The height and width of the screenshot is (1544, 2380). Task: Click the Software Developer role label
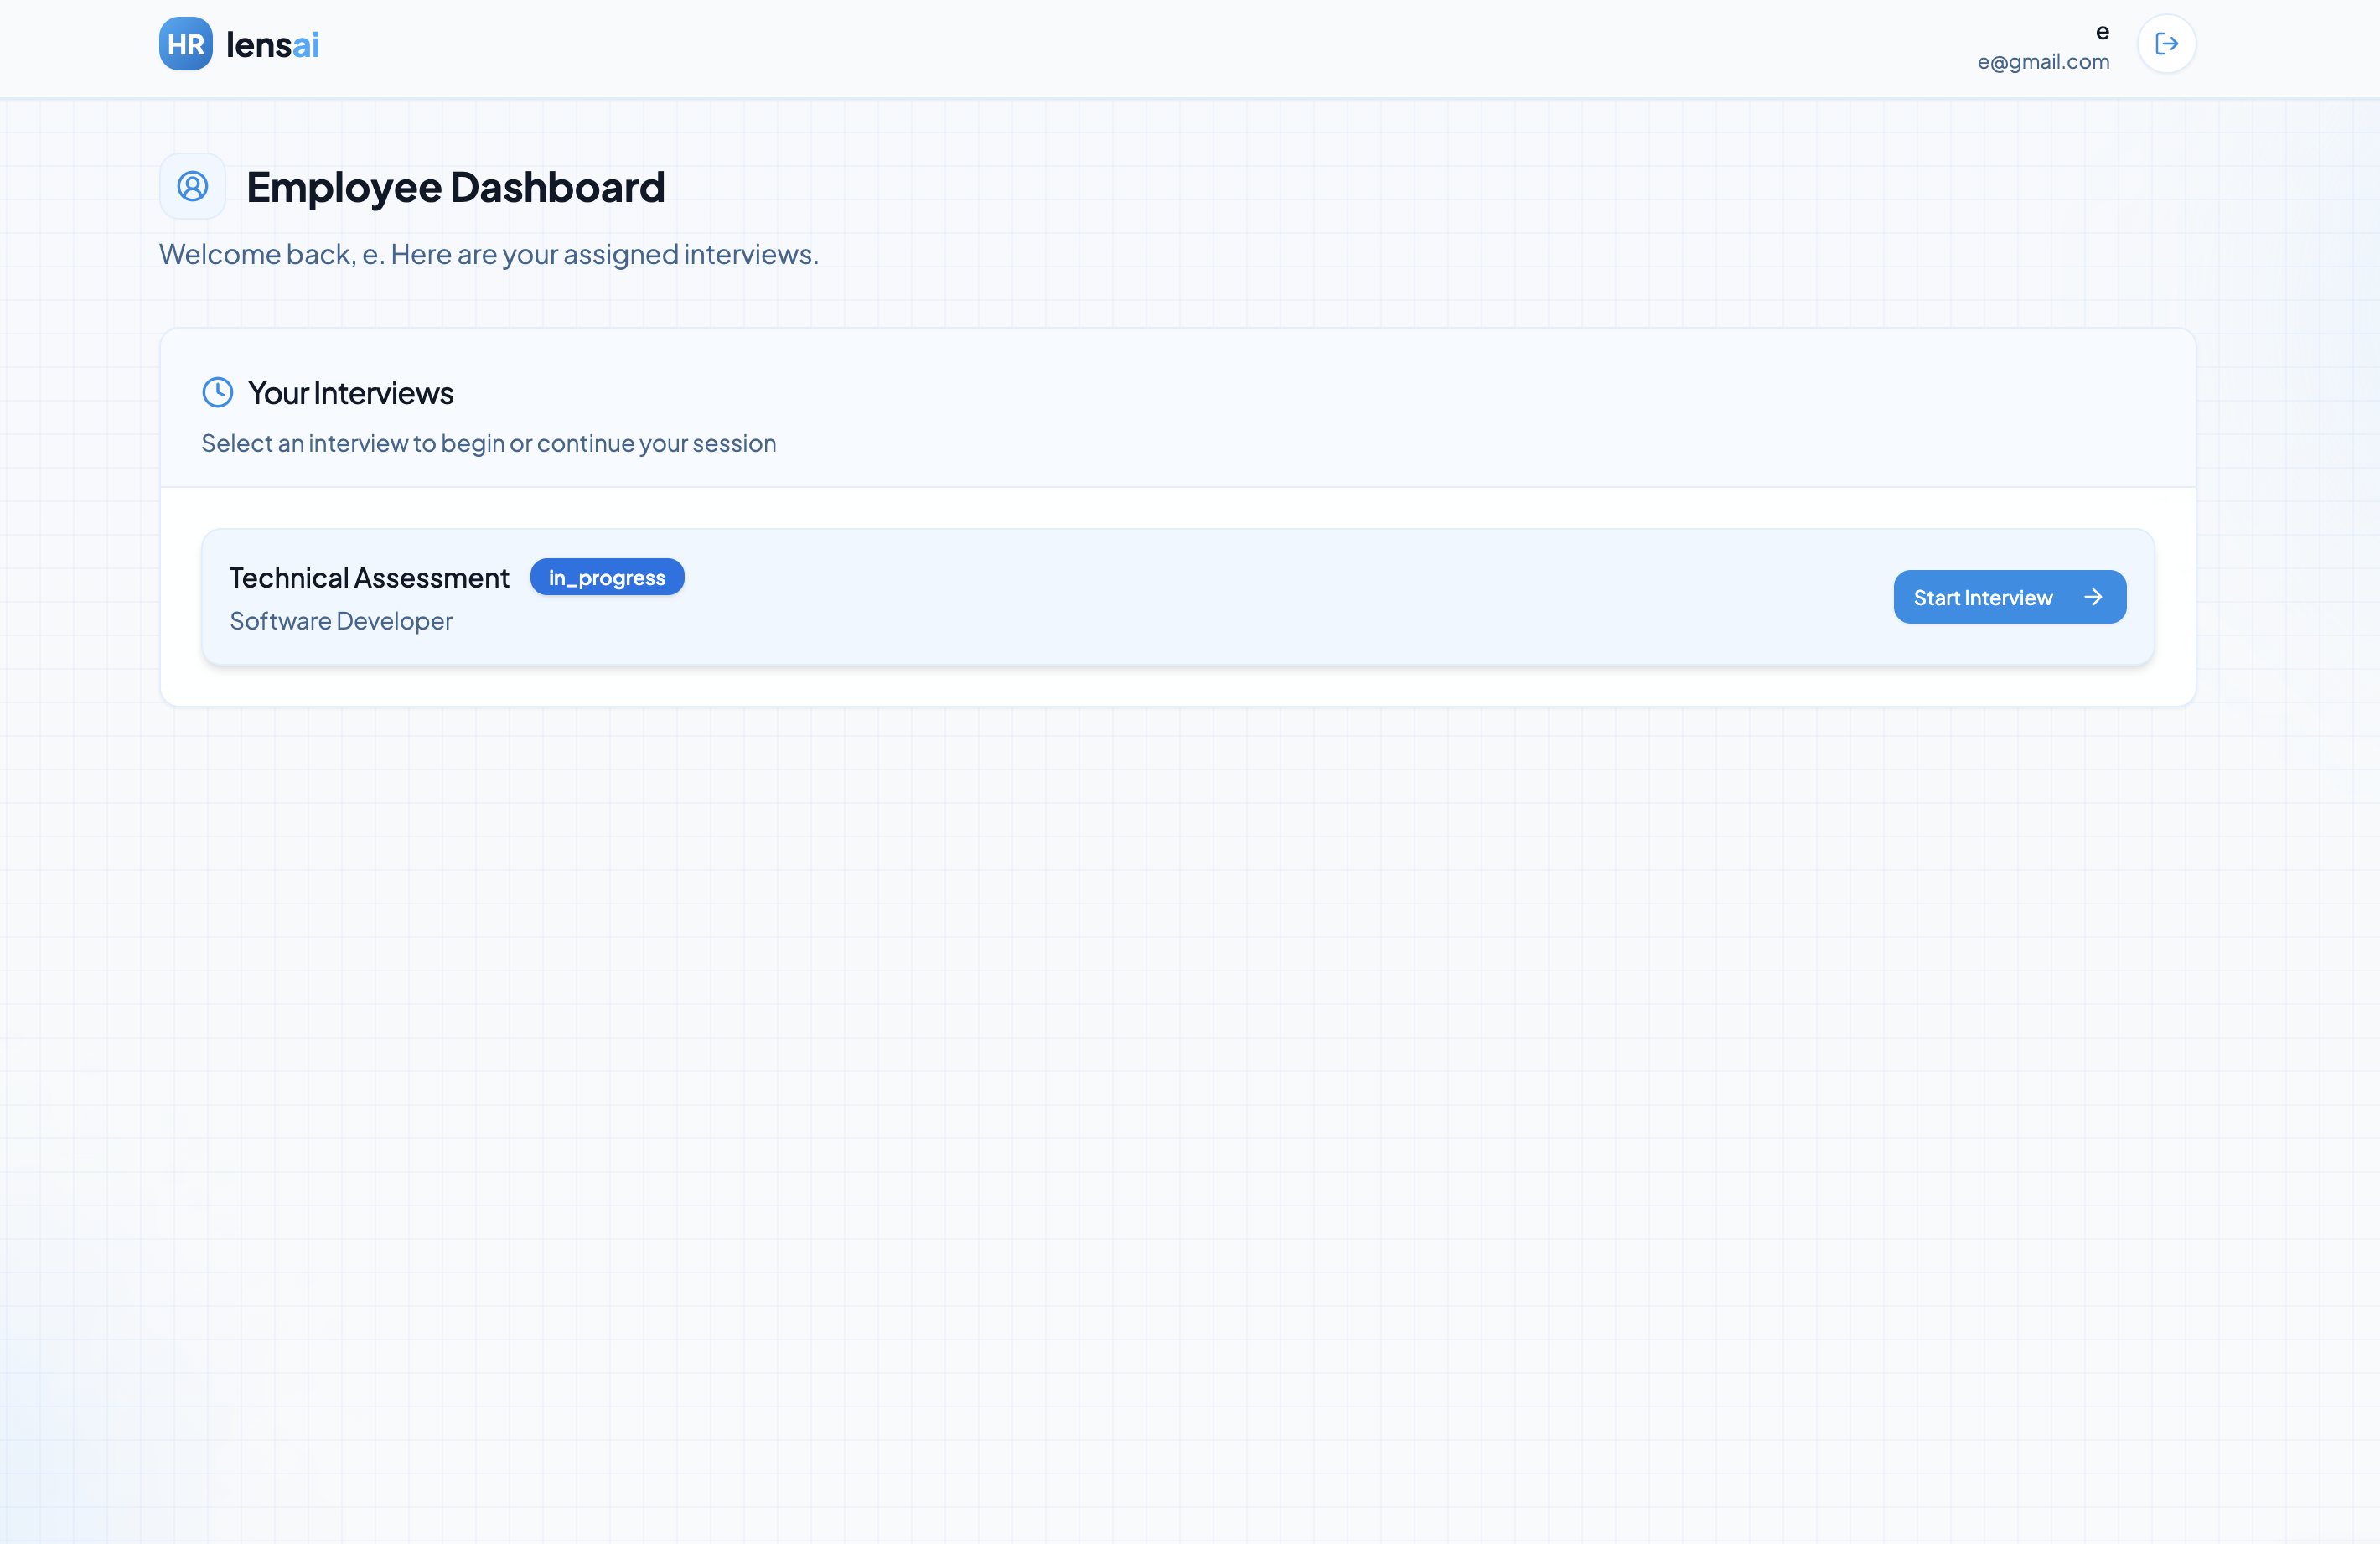tap(341, 621)
